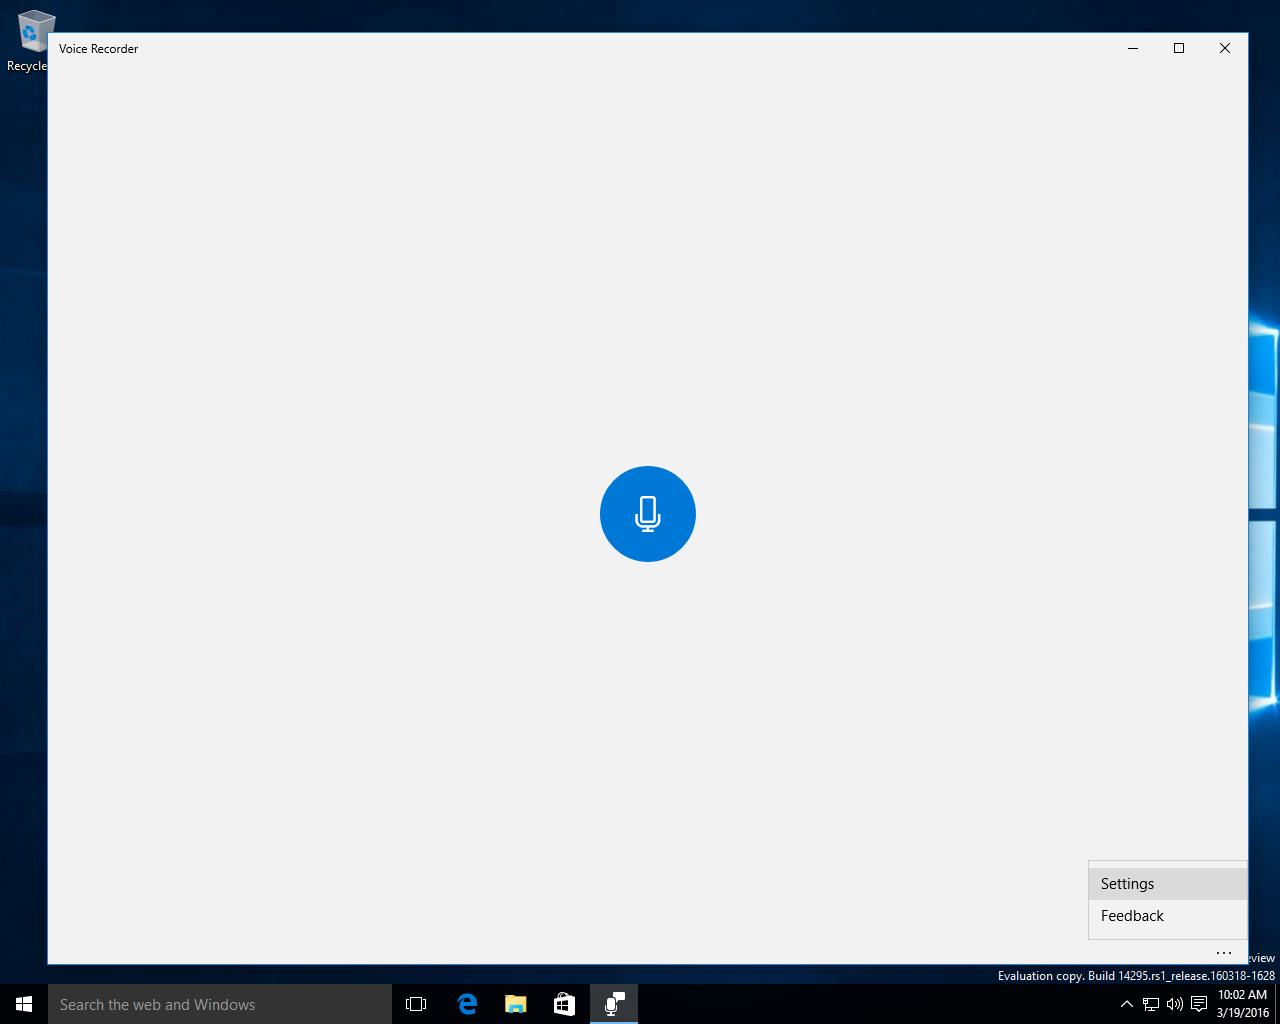The width and height of the screenshot is (1280, 1024).
Task: Open File Explorer from the taskbar
Action: point(516,1004)
